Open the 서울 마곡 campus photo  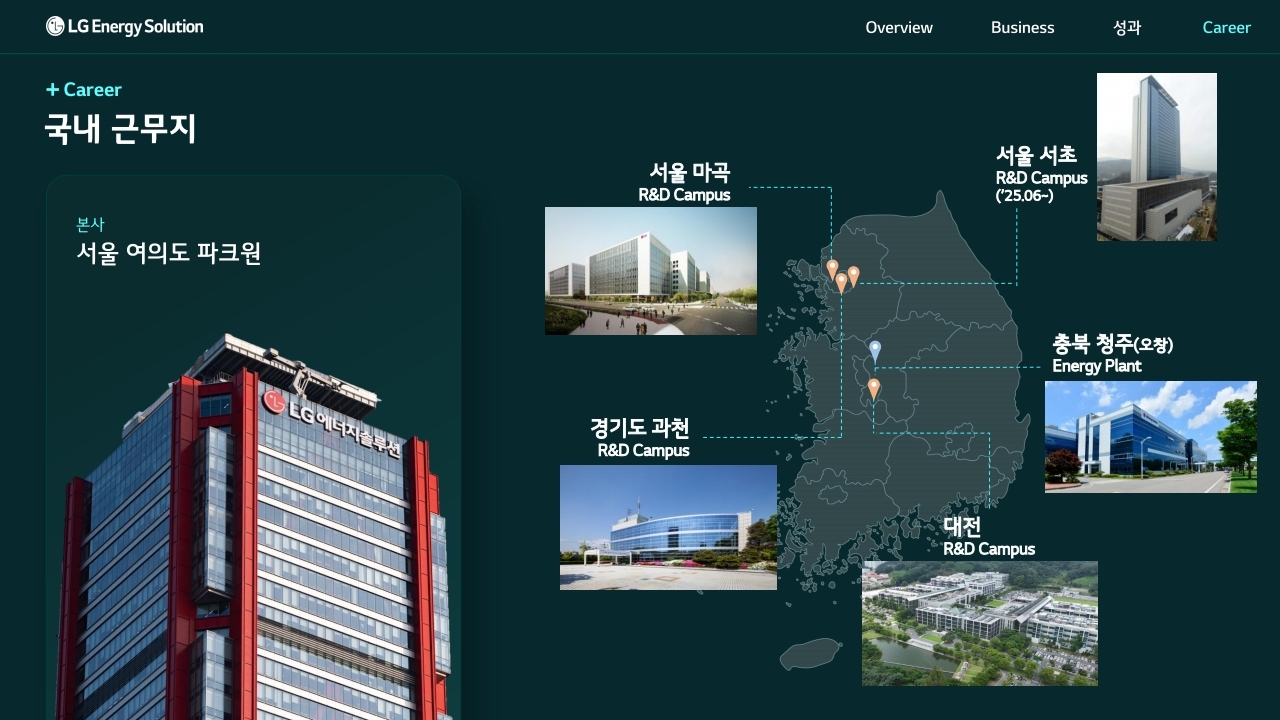[x=650, y=271]
